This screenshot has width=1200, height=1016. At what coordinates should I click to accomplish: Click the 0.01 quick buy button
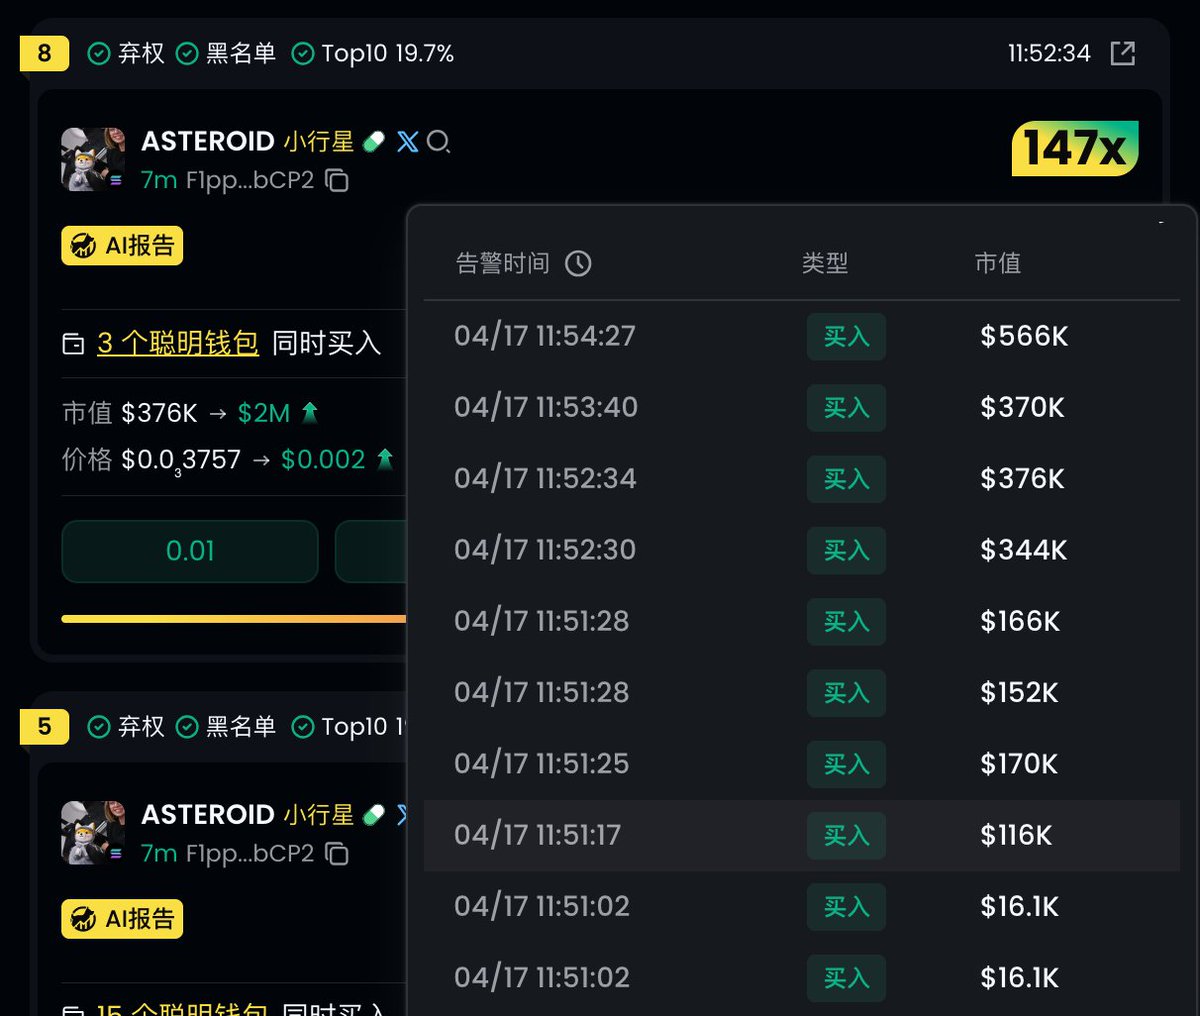(190, 551)
